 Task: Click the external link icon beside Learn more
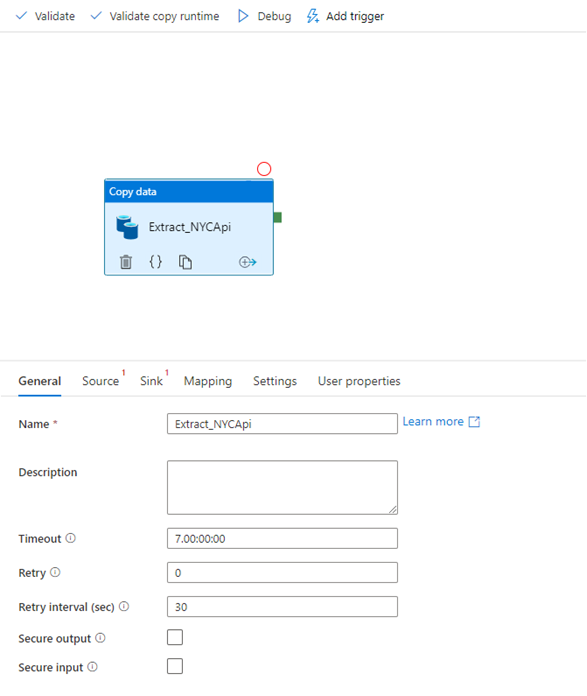click(474, 422)
